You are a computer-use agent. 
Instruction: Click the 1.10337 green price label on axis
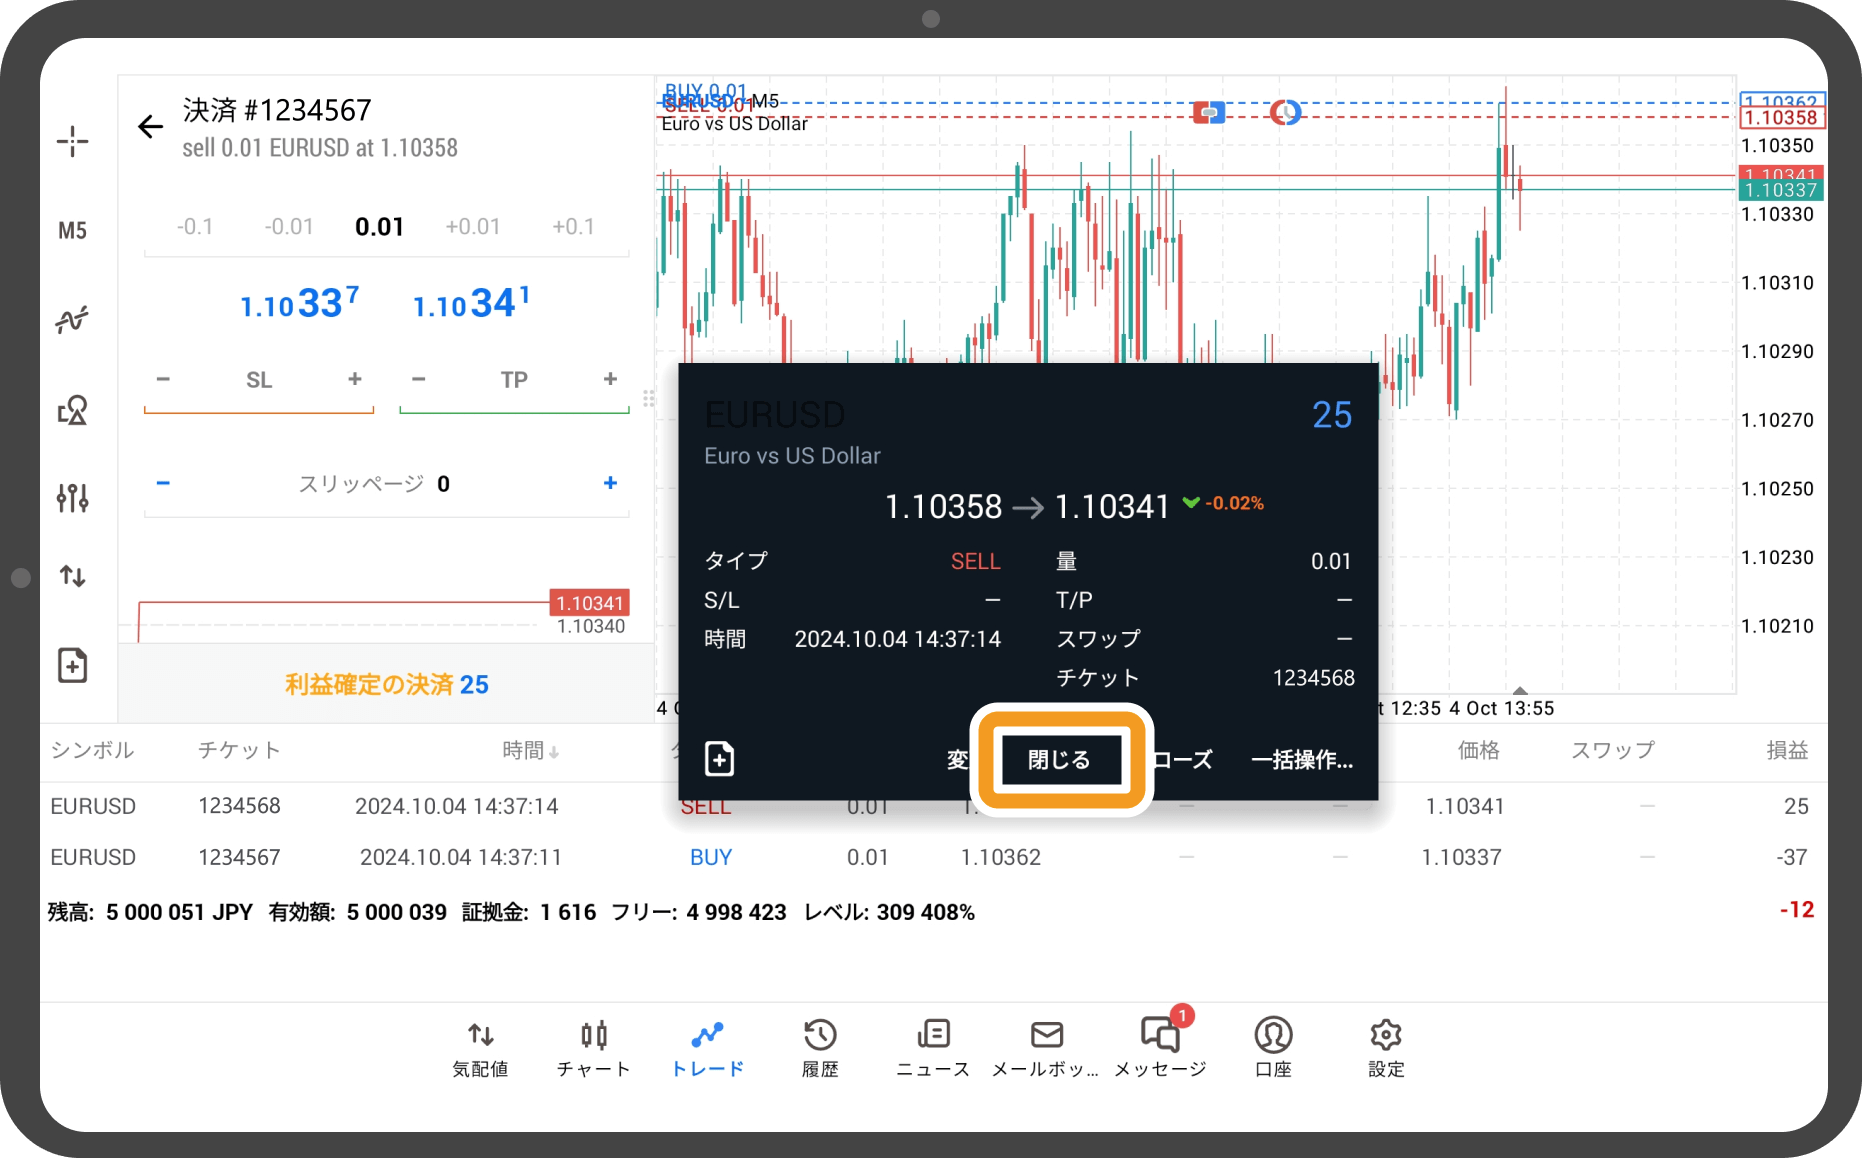pyautogui.click(x=1782, y=190)
